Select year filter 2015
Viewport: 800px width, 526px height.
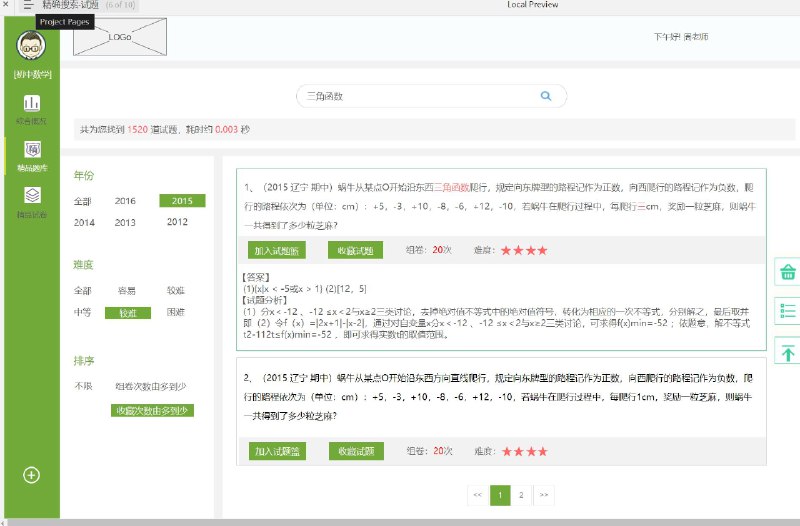point(182,201)
